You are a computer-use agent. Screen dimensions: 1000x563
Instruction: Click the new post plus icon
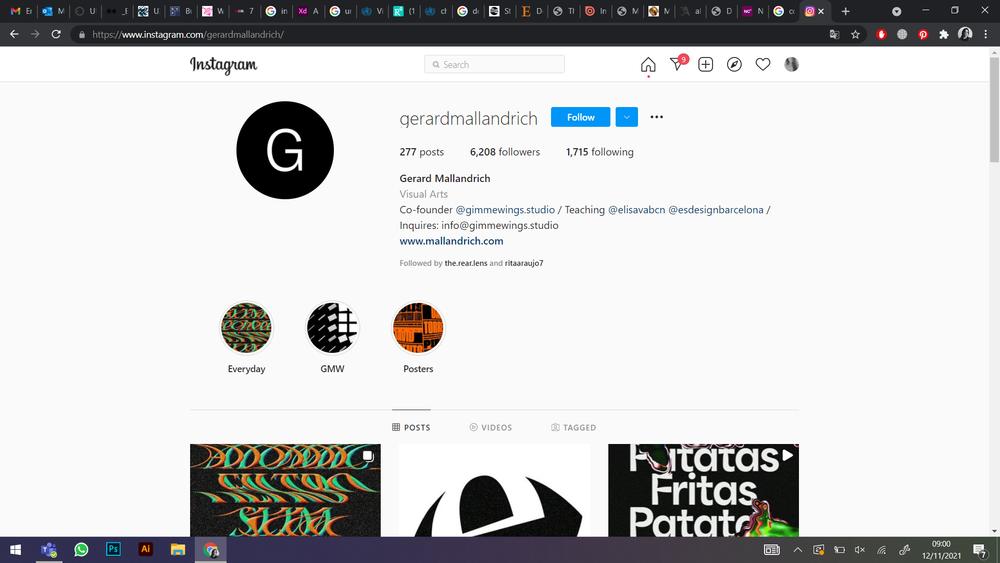(x=705, y=64)
